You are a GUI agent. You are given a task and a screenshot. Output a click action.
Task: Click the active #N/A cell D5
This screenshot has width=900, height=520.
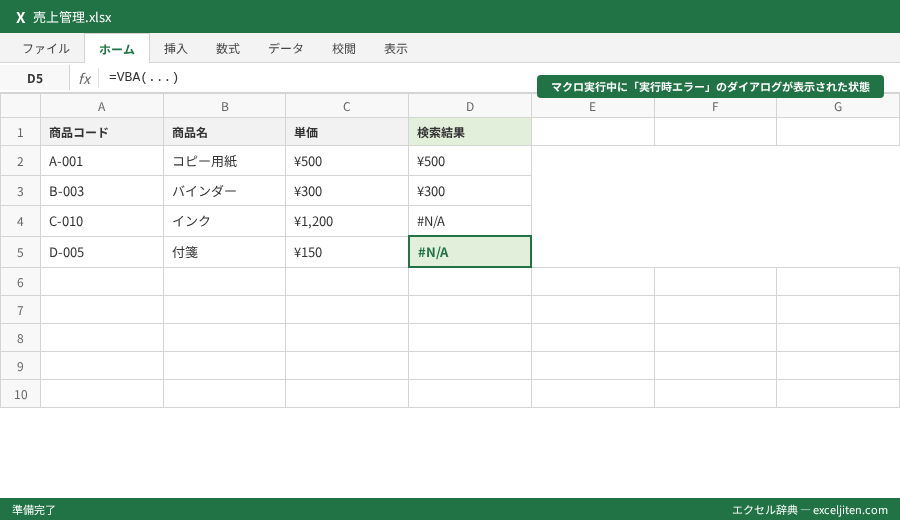(x=470, y=251)
